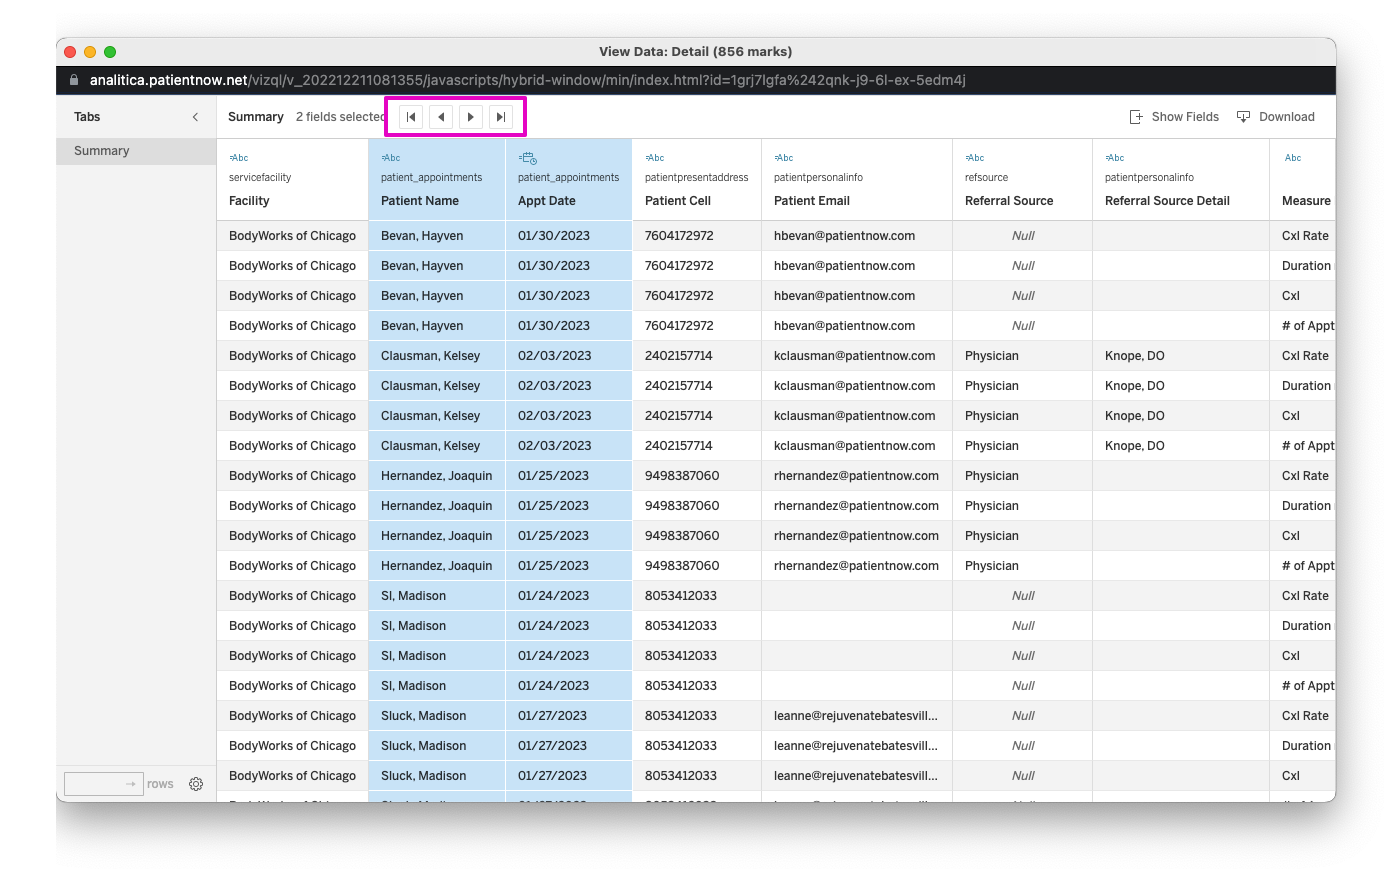The height and width of the screenshot is (876, 1392).
Task: Collapse the Tabs side panel
Action: click(x=195, y=117)
